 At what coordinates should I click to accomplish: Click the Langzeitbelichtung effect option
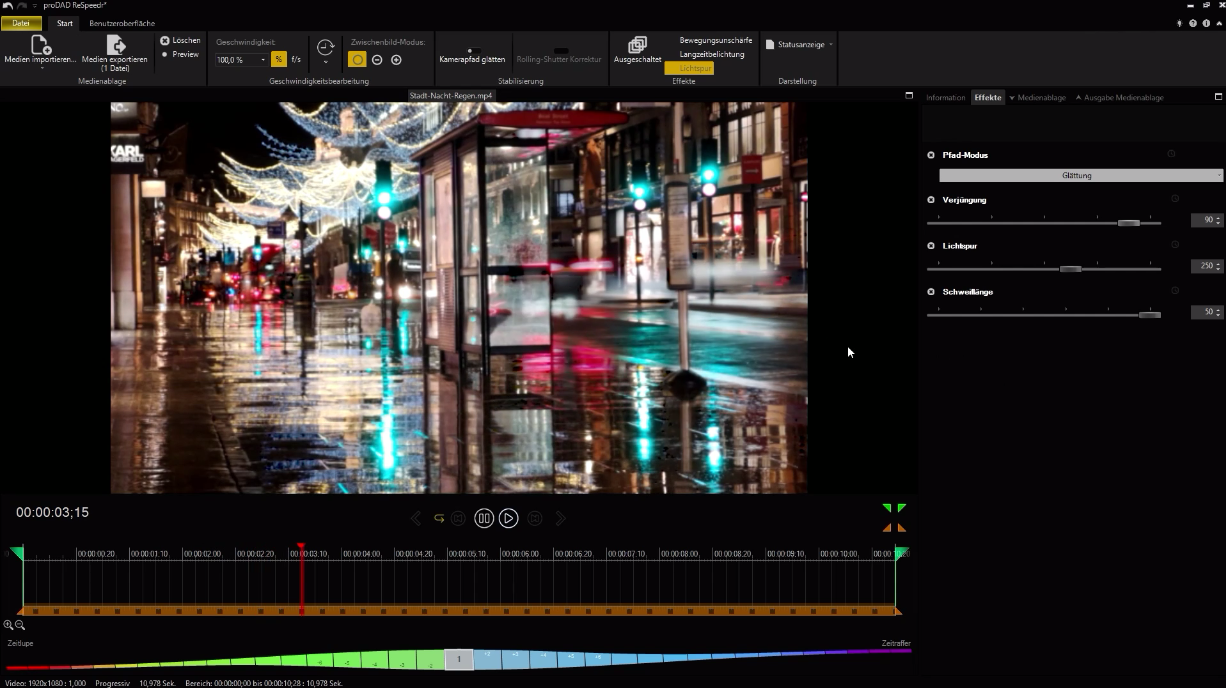point(712,54)
